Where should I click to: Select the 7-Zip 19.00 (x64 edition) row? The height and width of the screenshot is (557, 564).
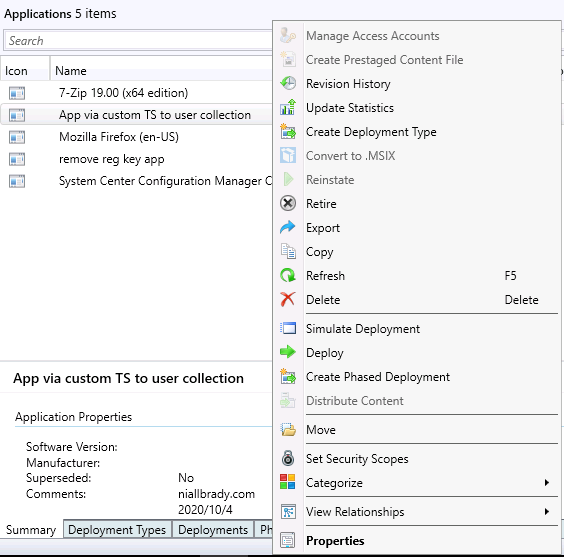pyautogui.click(x=137, y=93)
